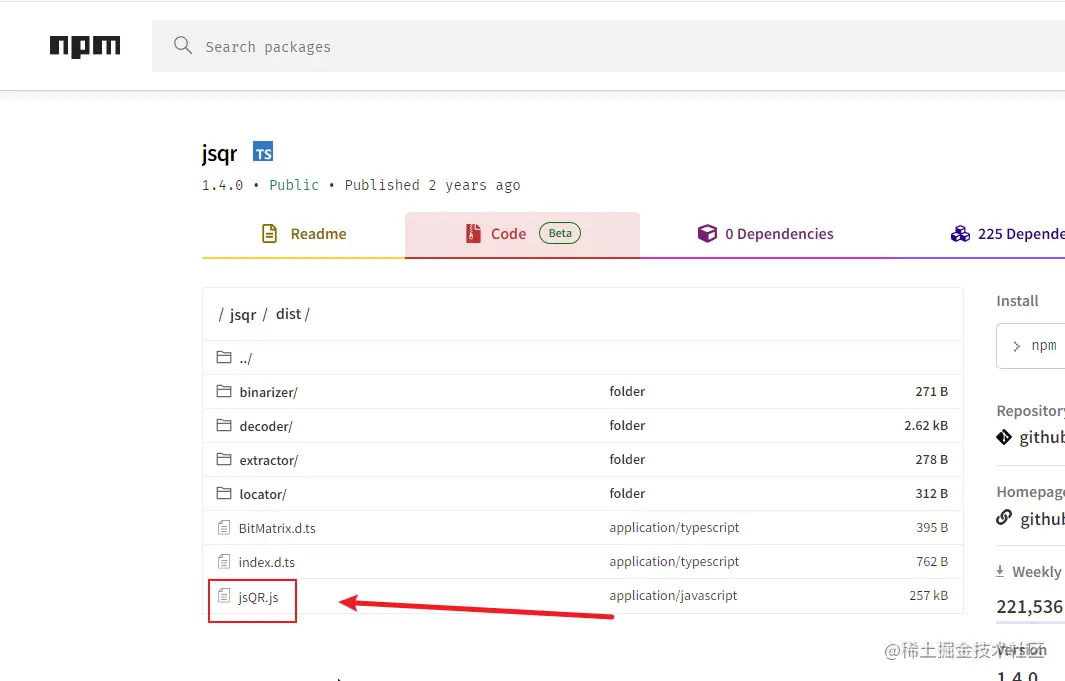The height and width of the screenshot is (681, 1065).
Task: Click application/javascript type of jsQR.js
Action: coord(673,595)
